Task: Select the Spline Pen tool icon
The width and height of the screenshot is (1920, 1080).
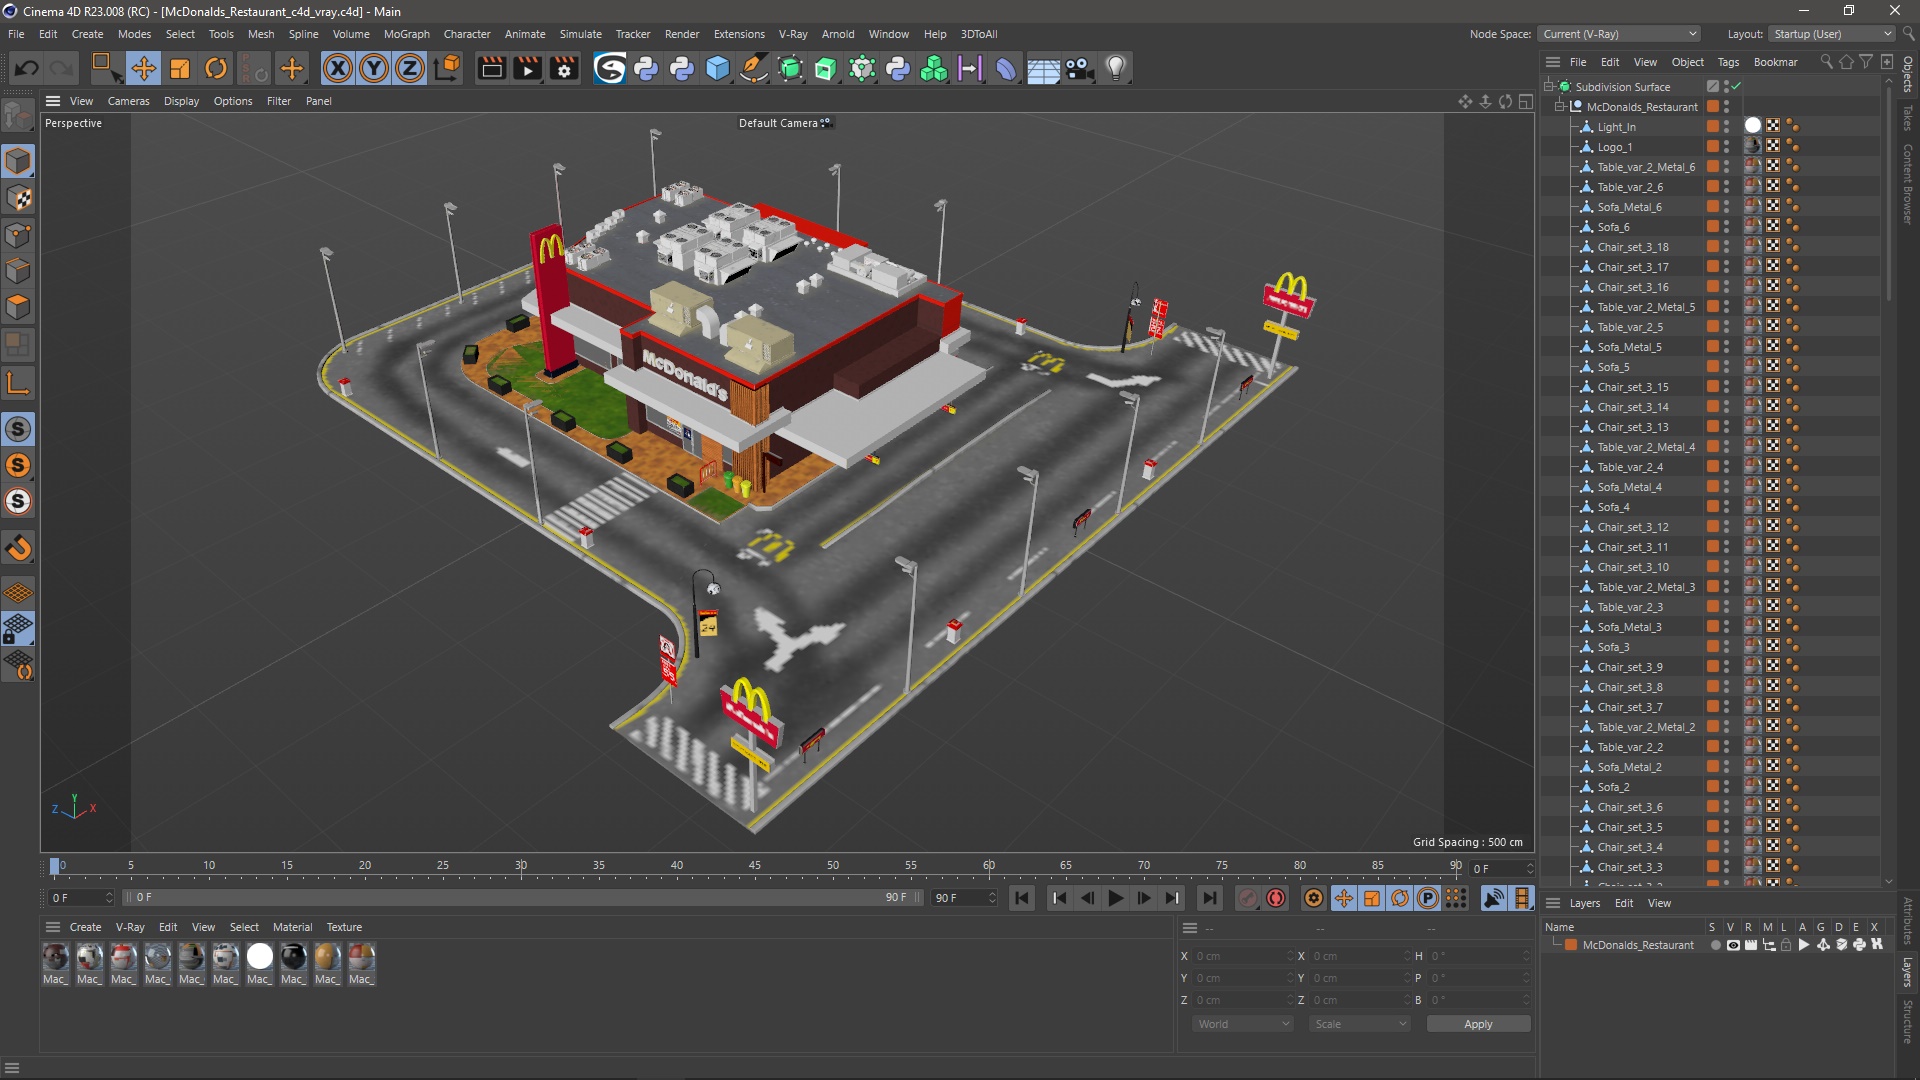Action: point(754,68)
